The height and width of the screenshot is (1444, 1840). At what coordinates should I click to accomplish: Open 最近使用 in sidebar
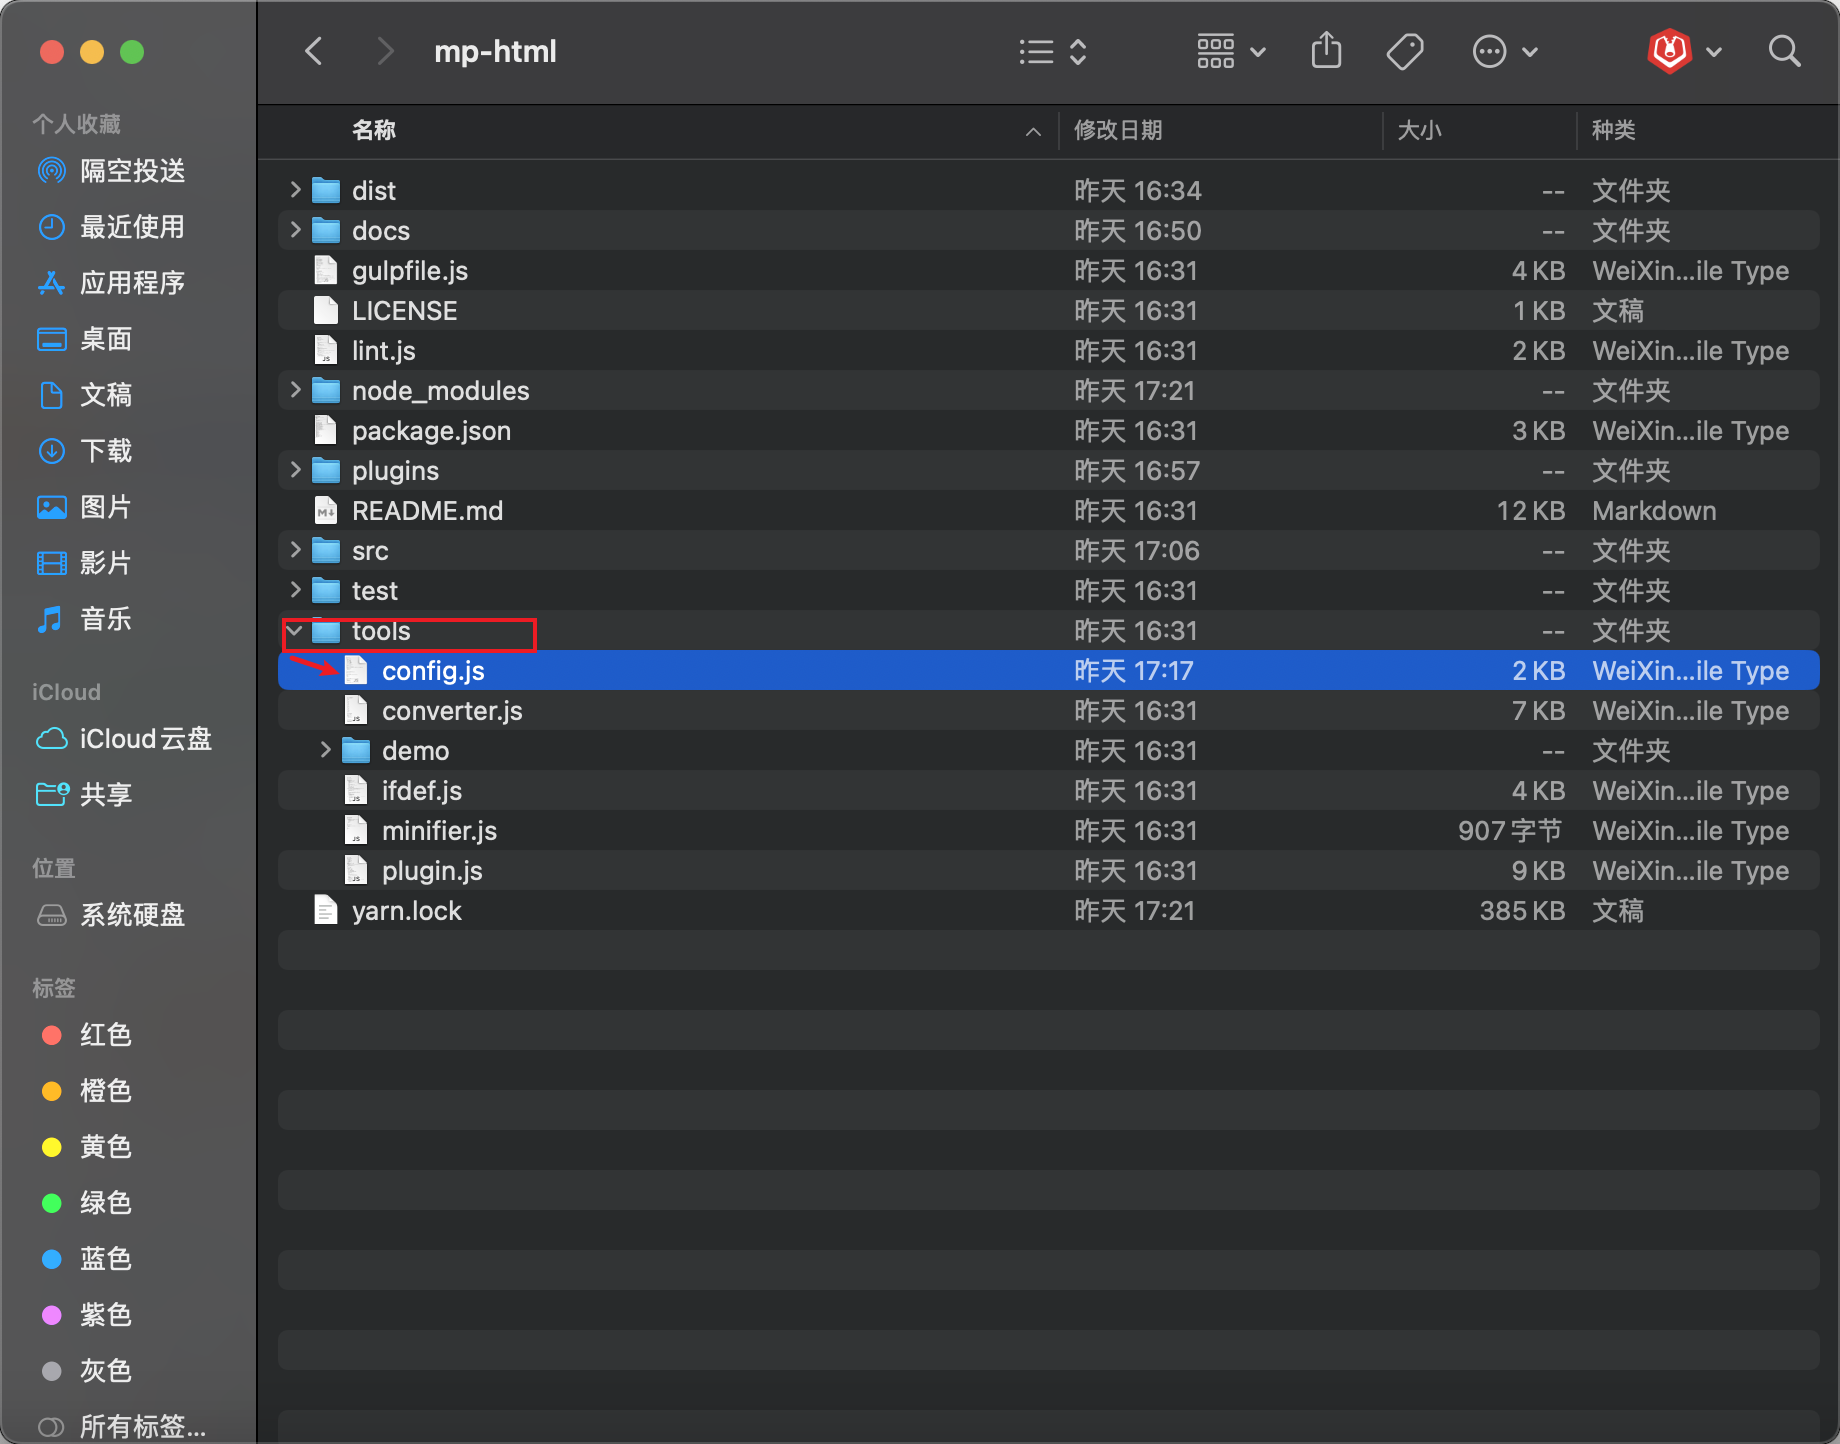[112, 227]
